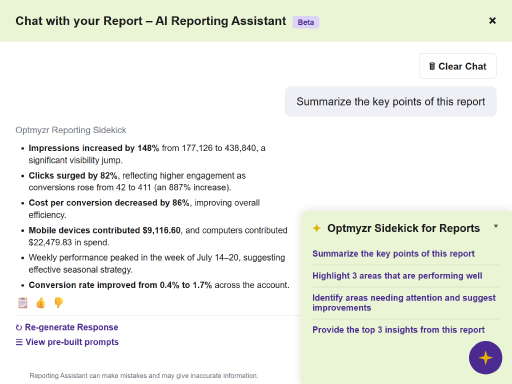512x384 pixels.
Task: Click the disclaimer 'Reporting Assistant can make mistakes'
Action: pos(144,376)
